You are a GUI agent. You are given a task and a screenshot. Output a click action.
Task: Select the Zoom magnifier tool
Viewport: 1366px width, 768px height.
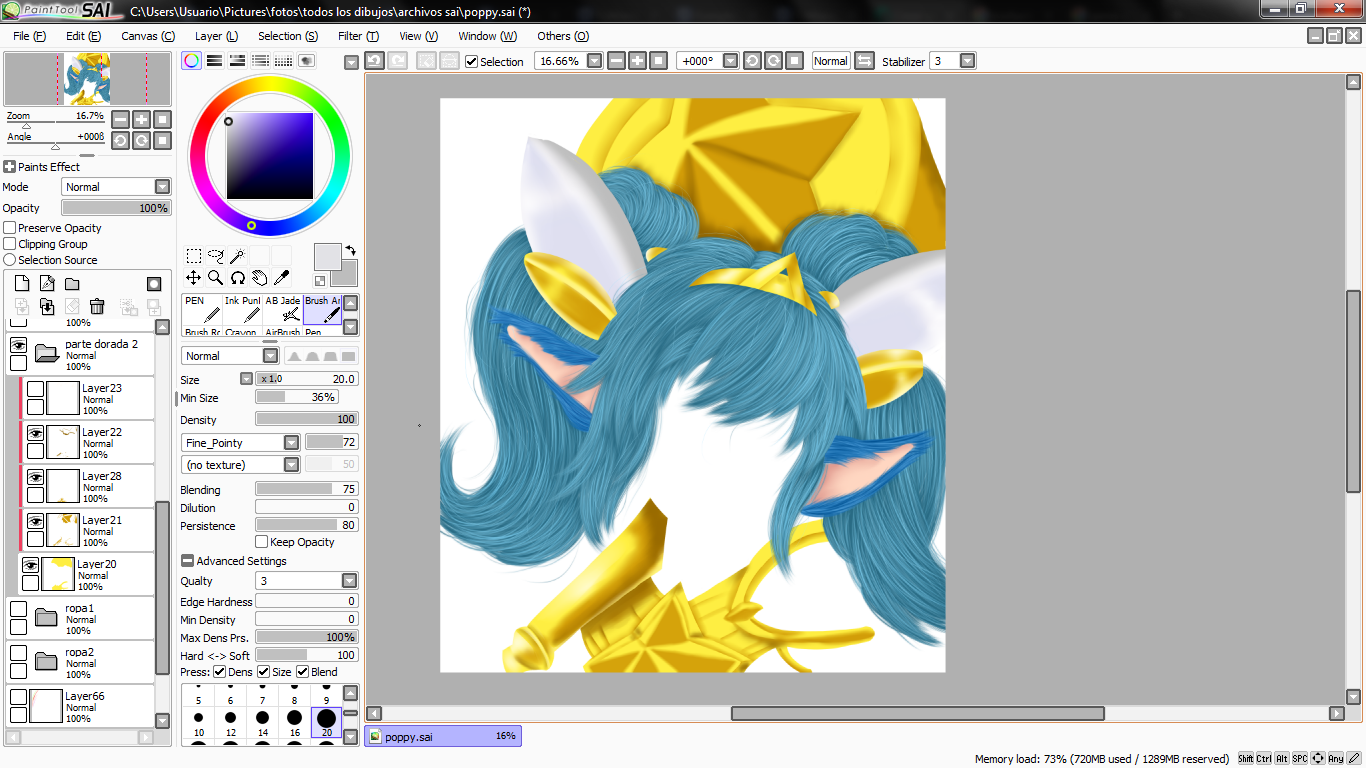216,278
